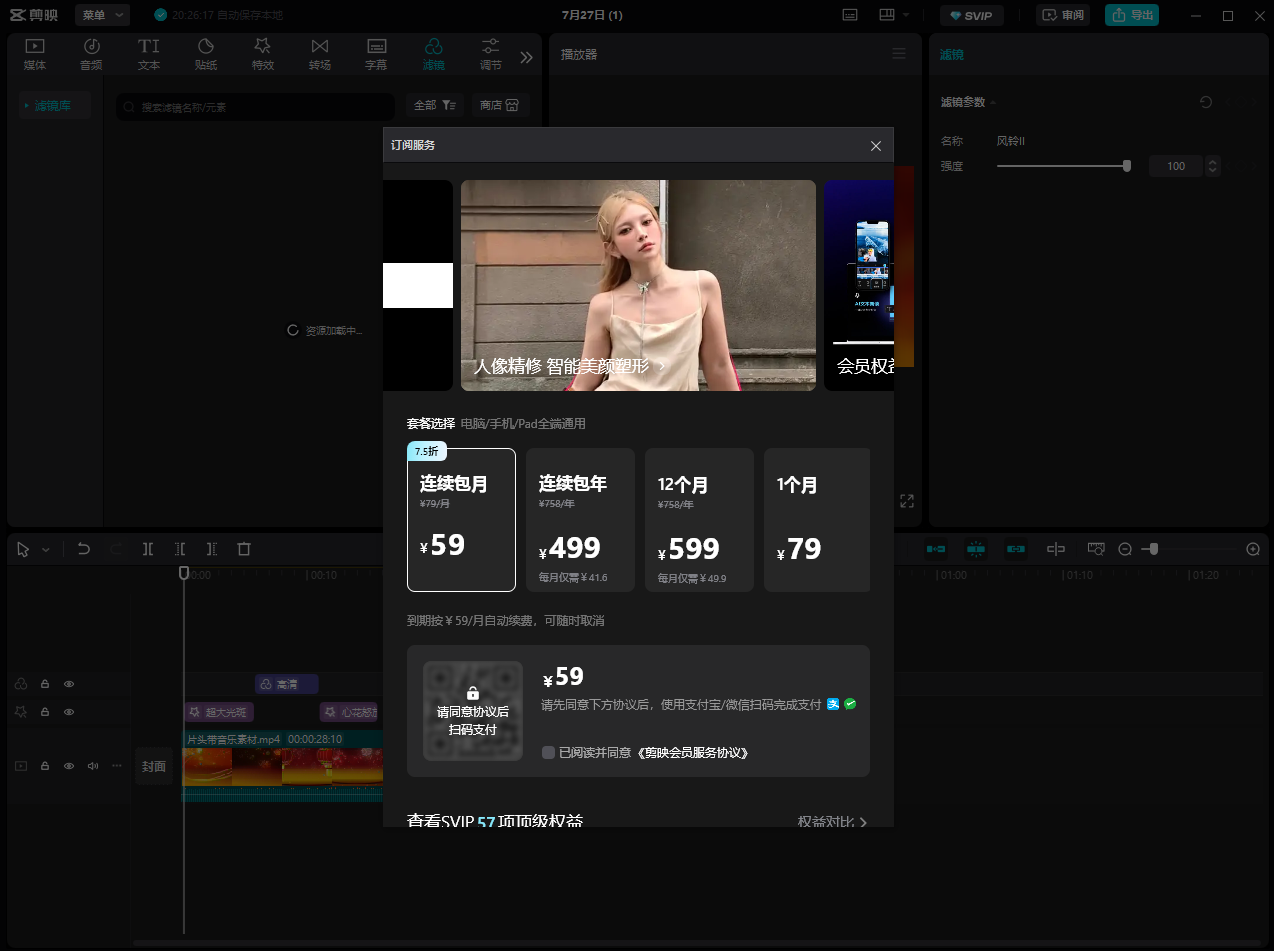Switch to the 文本 text tab
The width and height of the screenshot is (1274, 951).
coord(149,54)
